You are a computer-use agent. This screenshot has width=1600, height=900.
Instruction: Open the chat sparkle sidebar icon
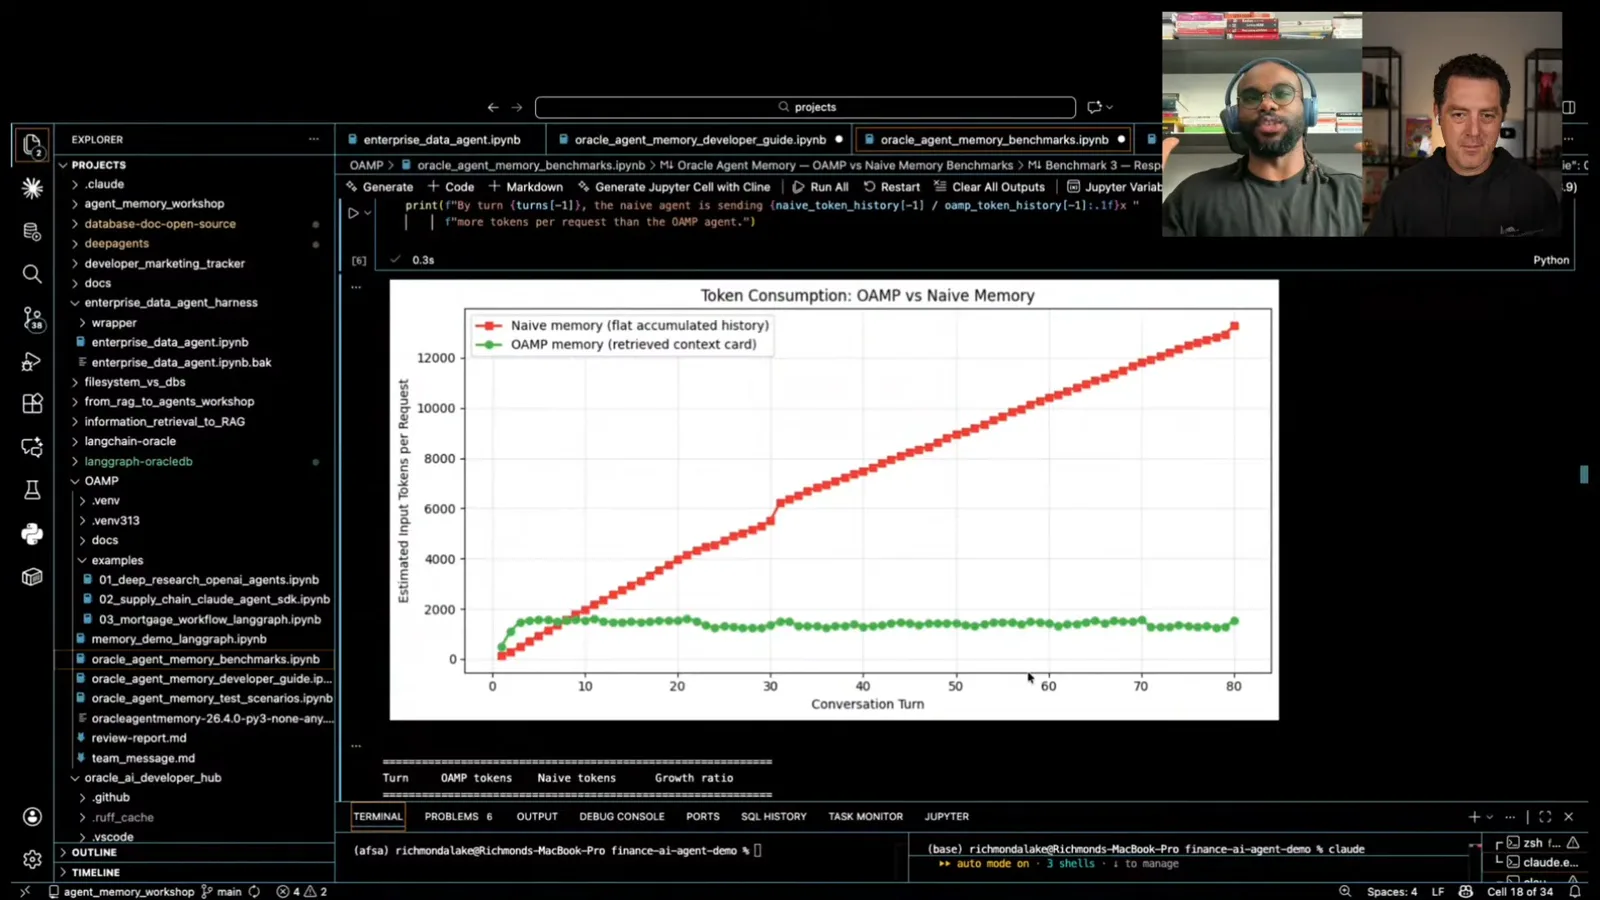coord(32,447)
